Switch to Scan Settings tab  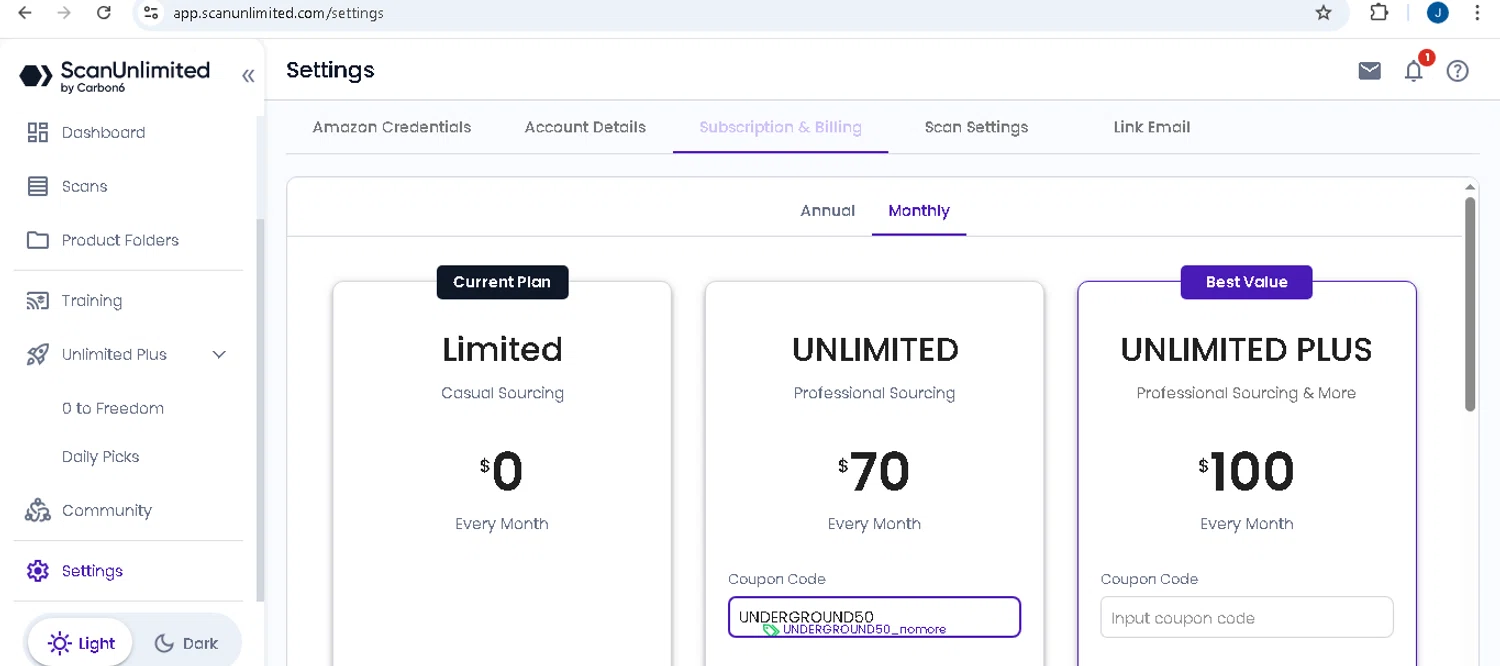point(976,127)
